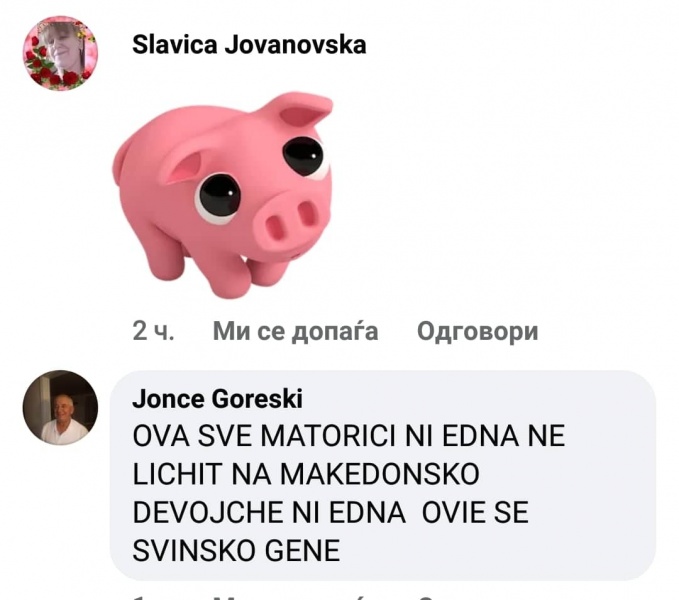Tap the word MATORICI in the comment
The width and height of the screenshot is (679, 600).
[x=328, y=436]
